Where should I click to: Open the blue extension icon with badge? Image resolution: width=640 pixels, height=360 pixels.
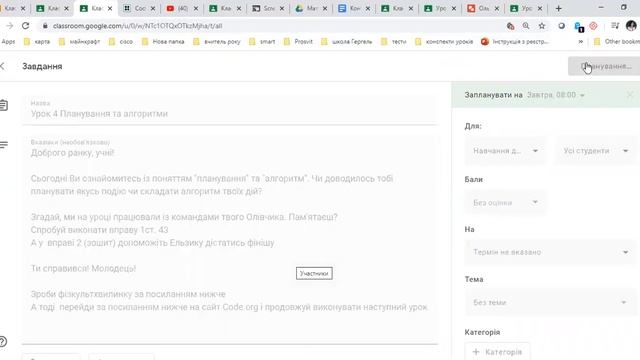click(x=578, y=27)
